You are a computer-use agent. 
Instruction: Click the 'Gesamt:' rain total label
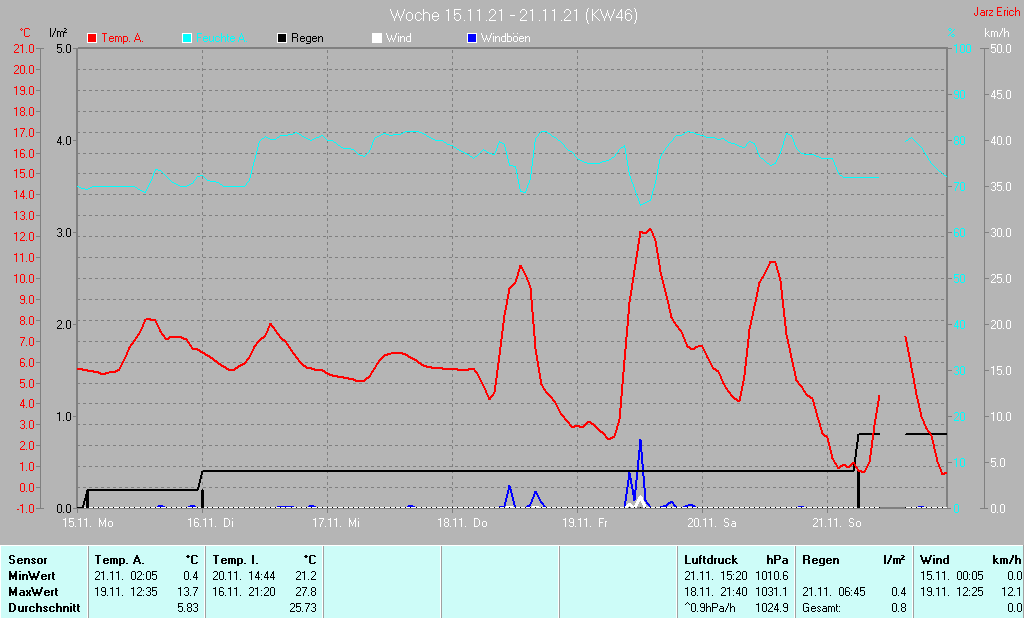pos(822,608)
